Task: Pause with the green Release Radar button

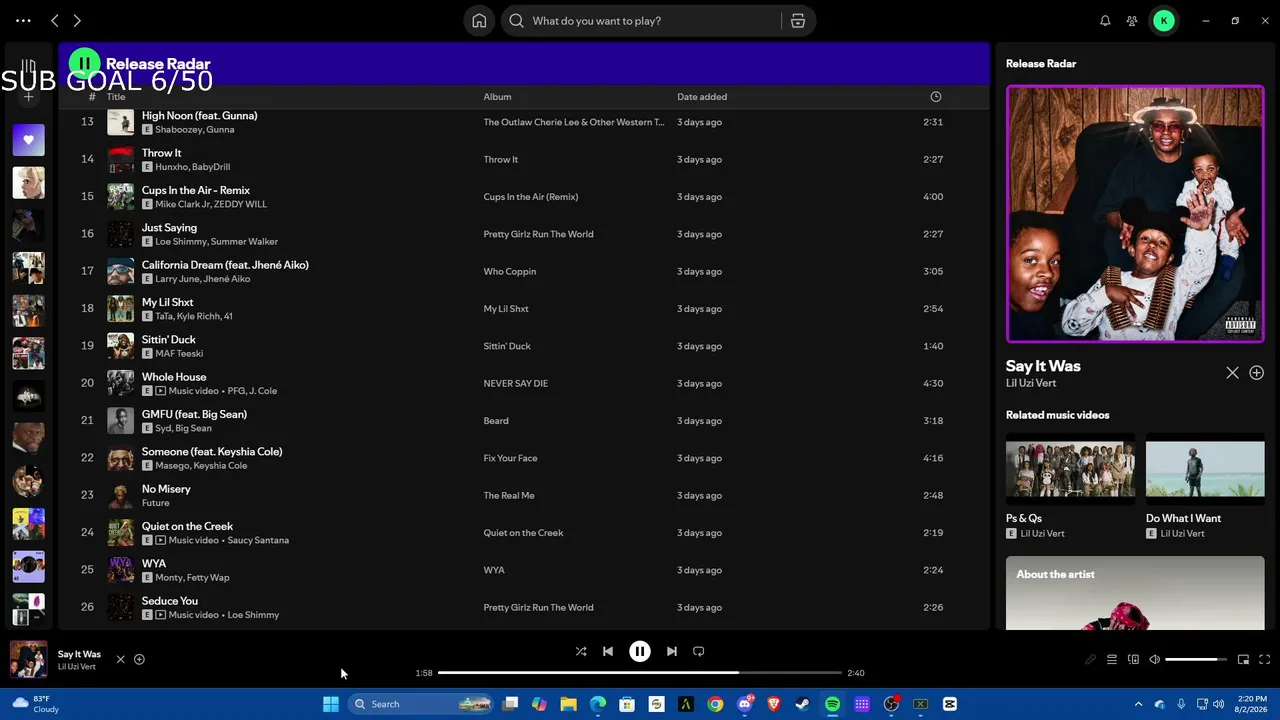Action: 84,64
